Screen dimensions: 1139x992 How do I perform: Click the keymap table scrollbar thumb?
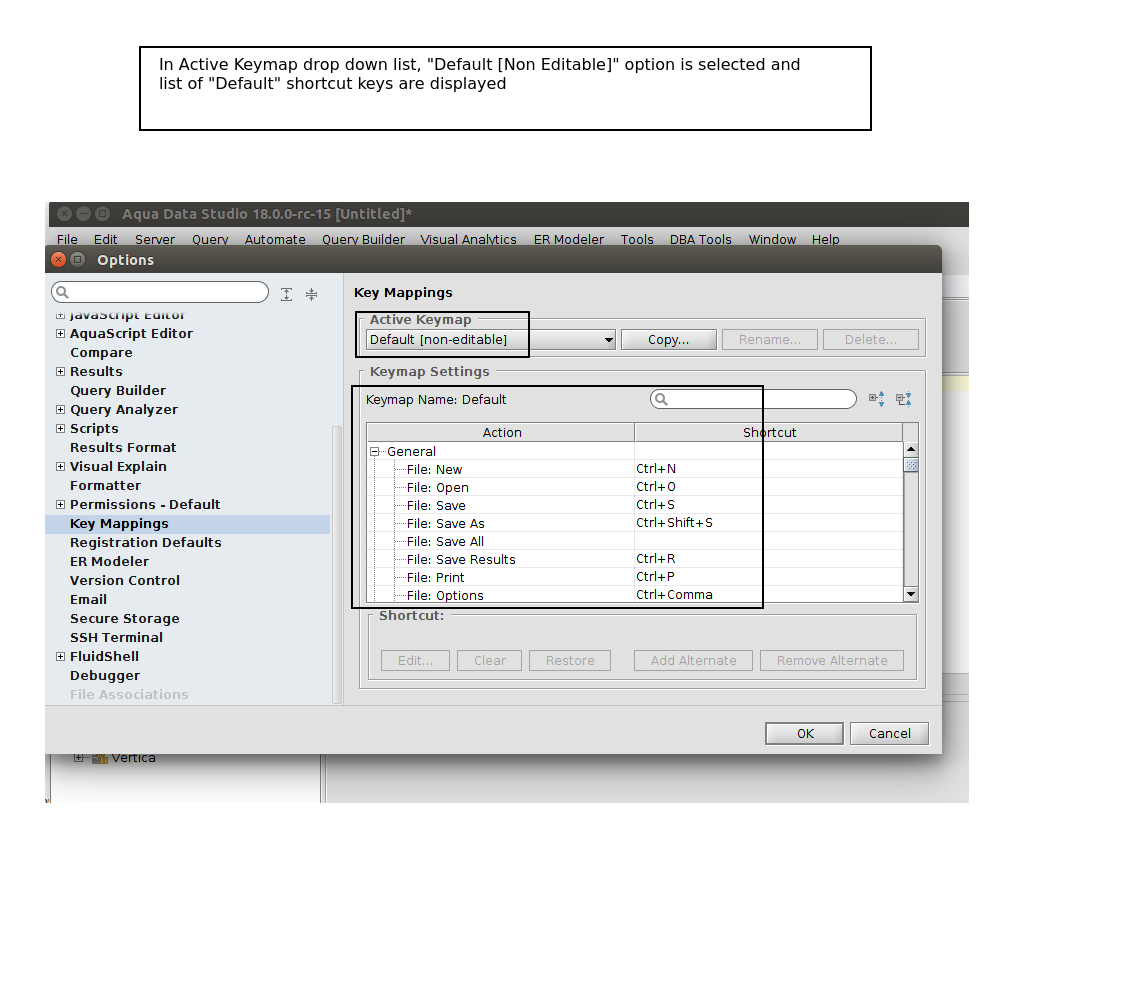pyautogui.click(x=911, y=465)
